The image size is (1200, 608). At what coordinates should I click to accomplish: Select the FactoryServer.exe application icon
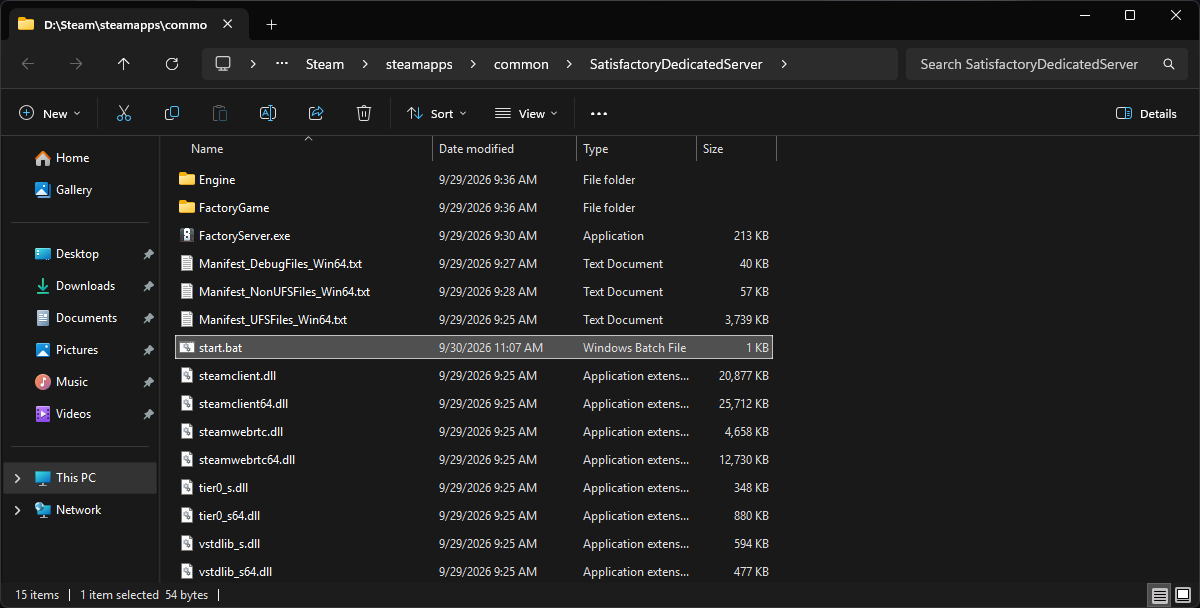point(186,236)
